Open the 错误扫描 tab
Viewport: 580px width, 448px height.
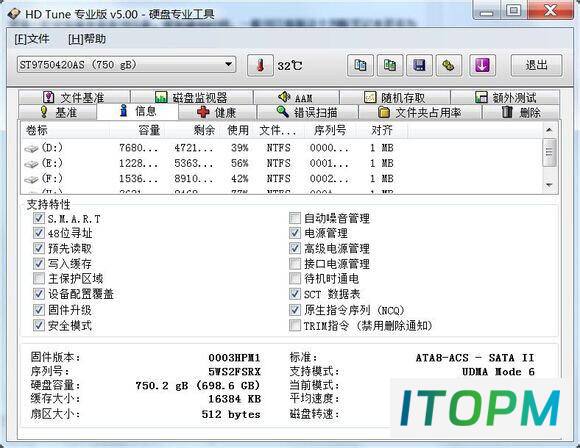coord(307,112)
